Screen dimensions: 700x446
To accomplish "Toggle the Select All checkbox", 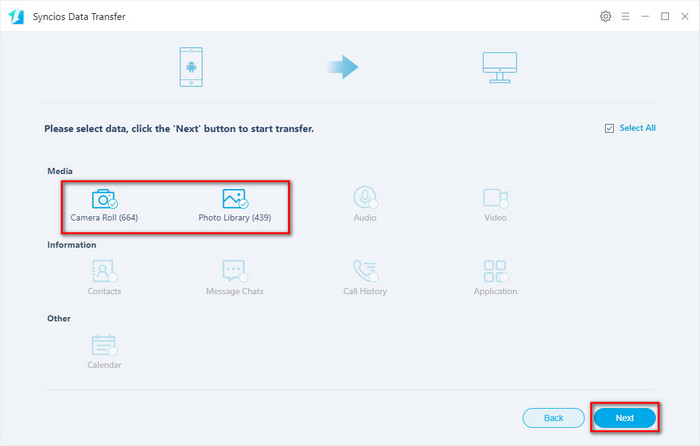I will tap(609, 129).
